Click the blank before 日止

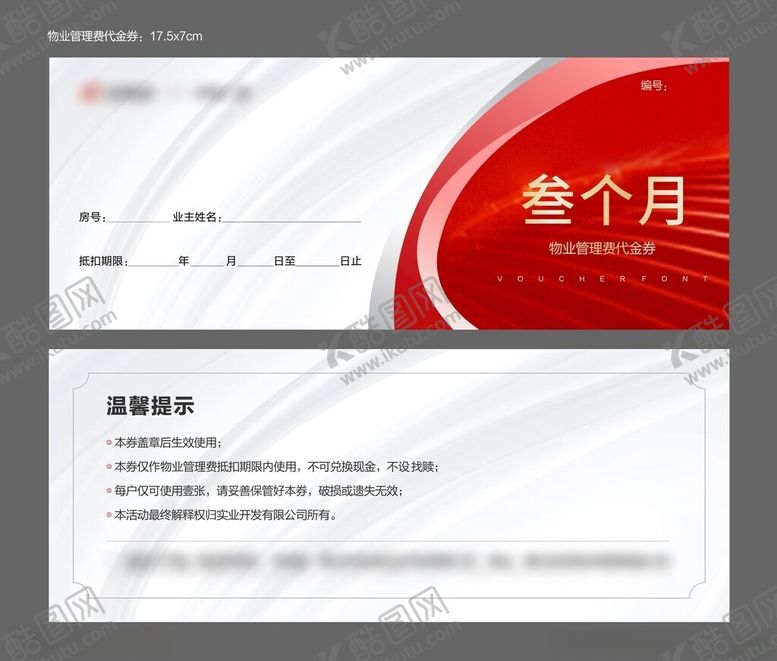318,262
